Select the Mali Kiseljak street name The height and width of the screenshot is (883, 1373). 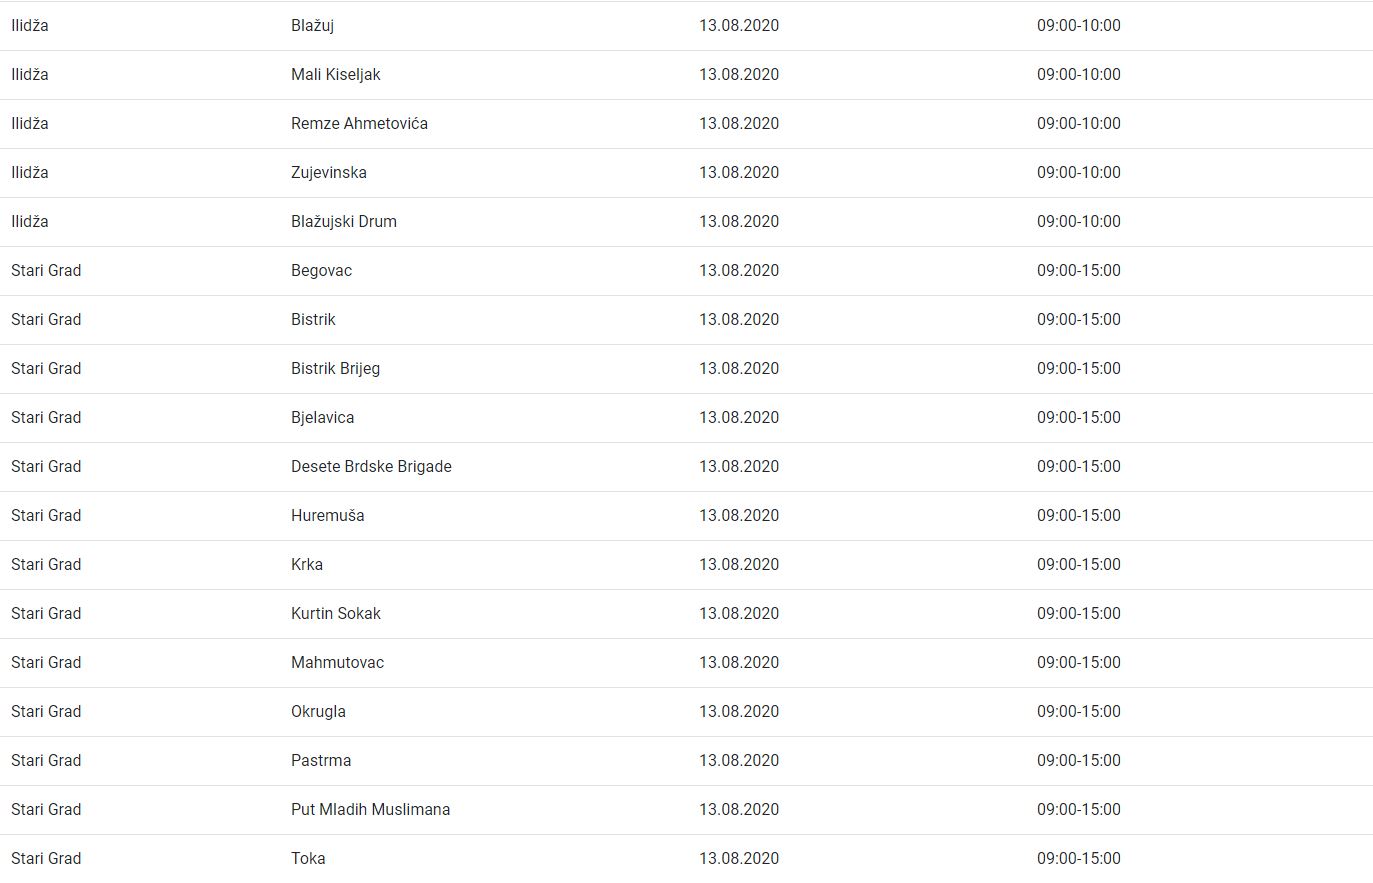[x=335, y=75]
